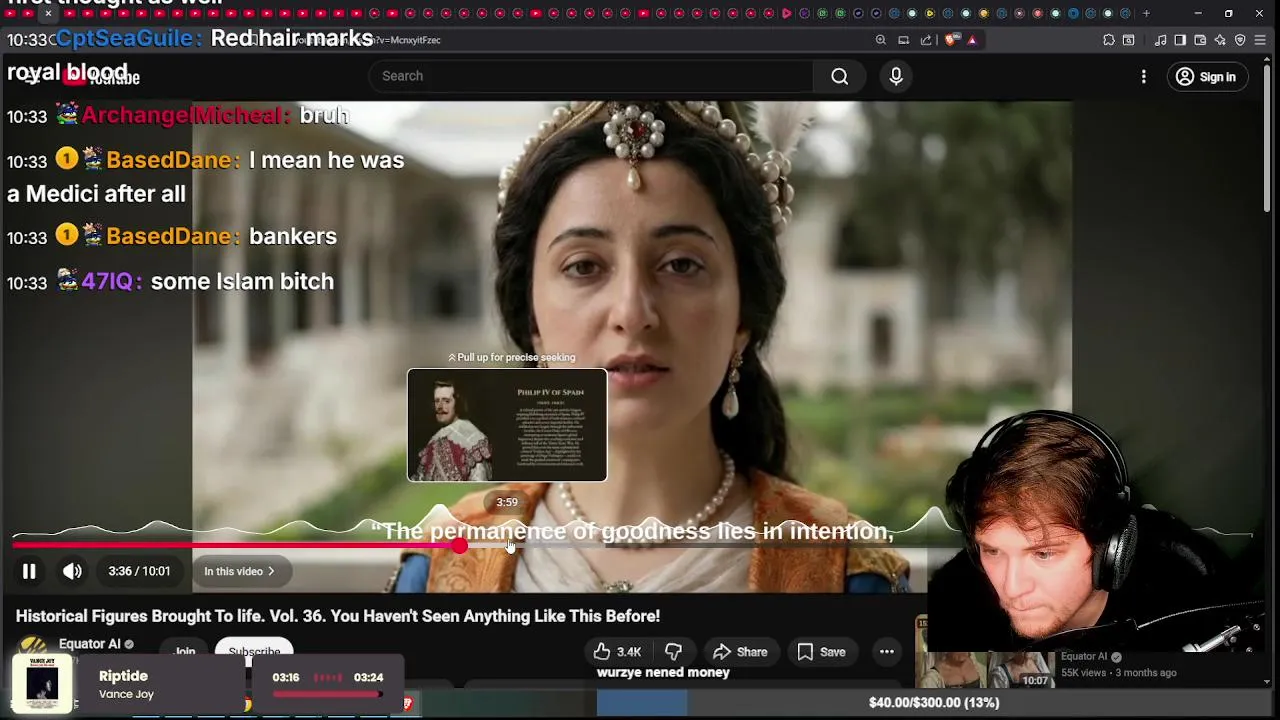Toggle the browser sidebar panel icon
The height and width of the screenshot is (720, 1280).
tap(1180, 40)
